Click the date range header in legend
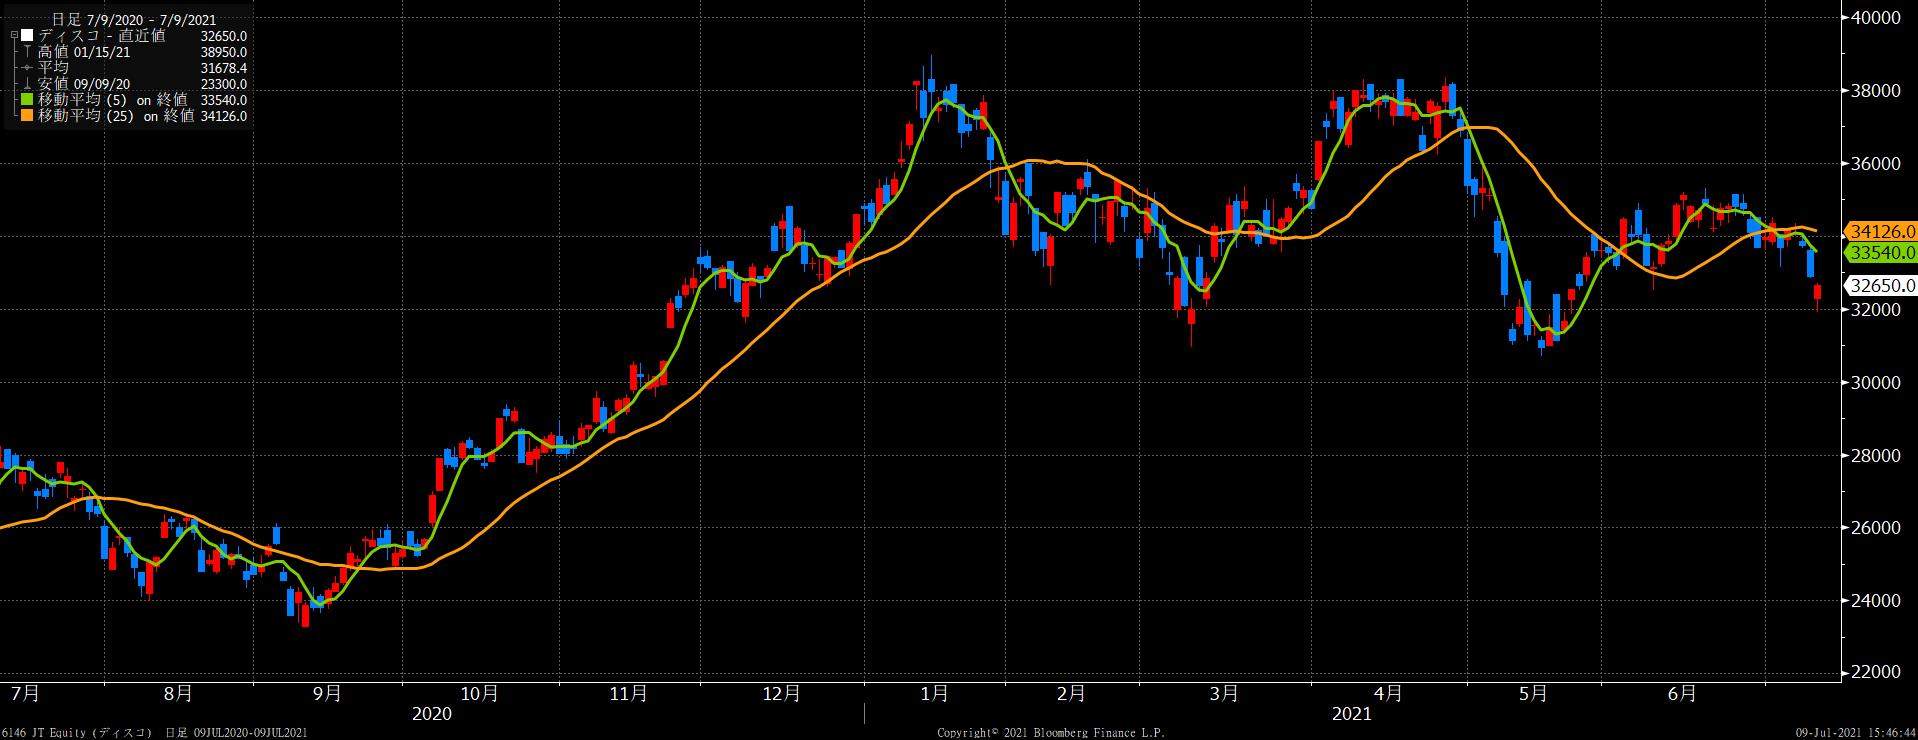 pos(133,20)
